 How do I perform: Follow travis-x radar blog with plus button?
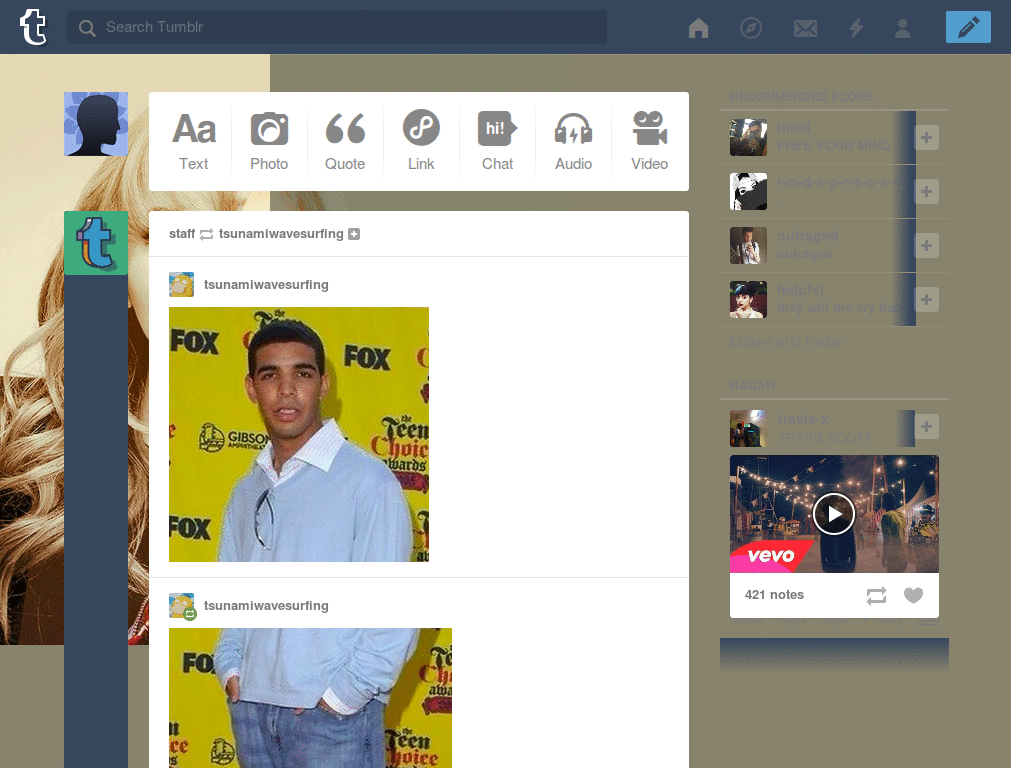point(926,426)
